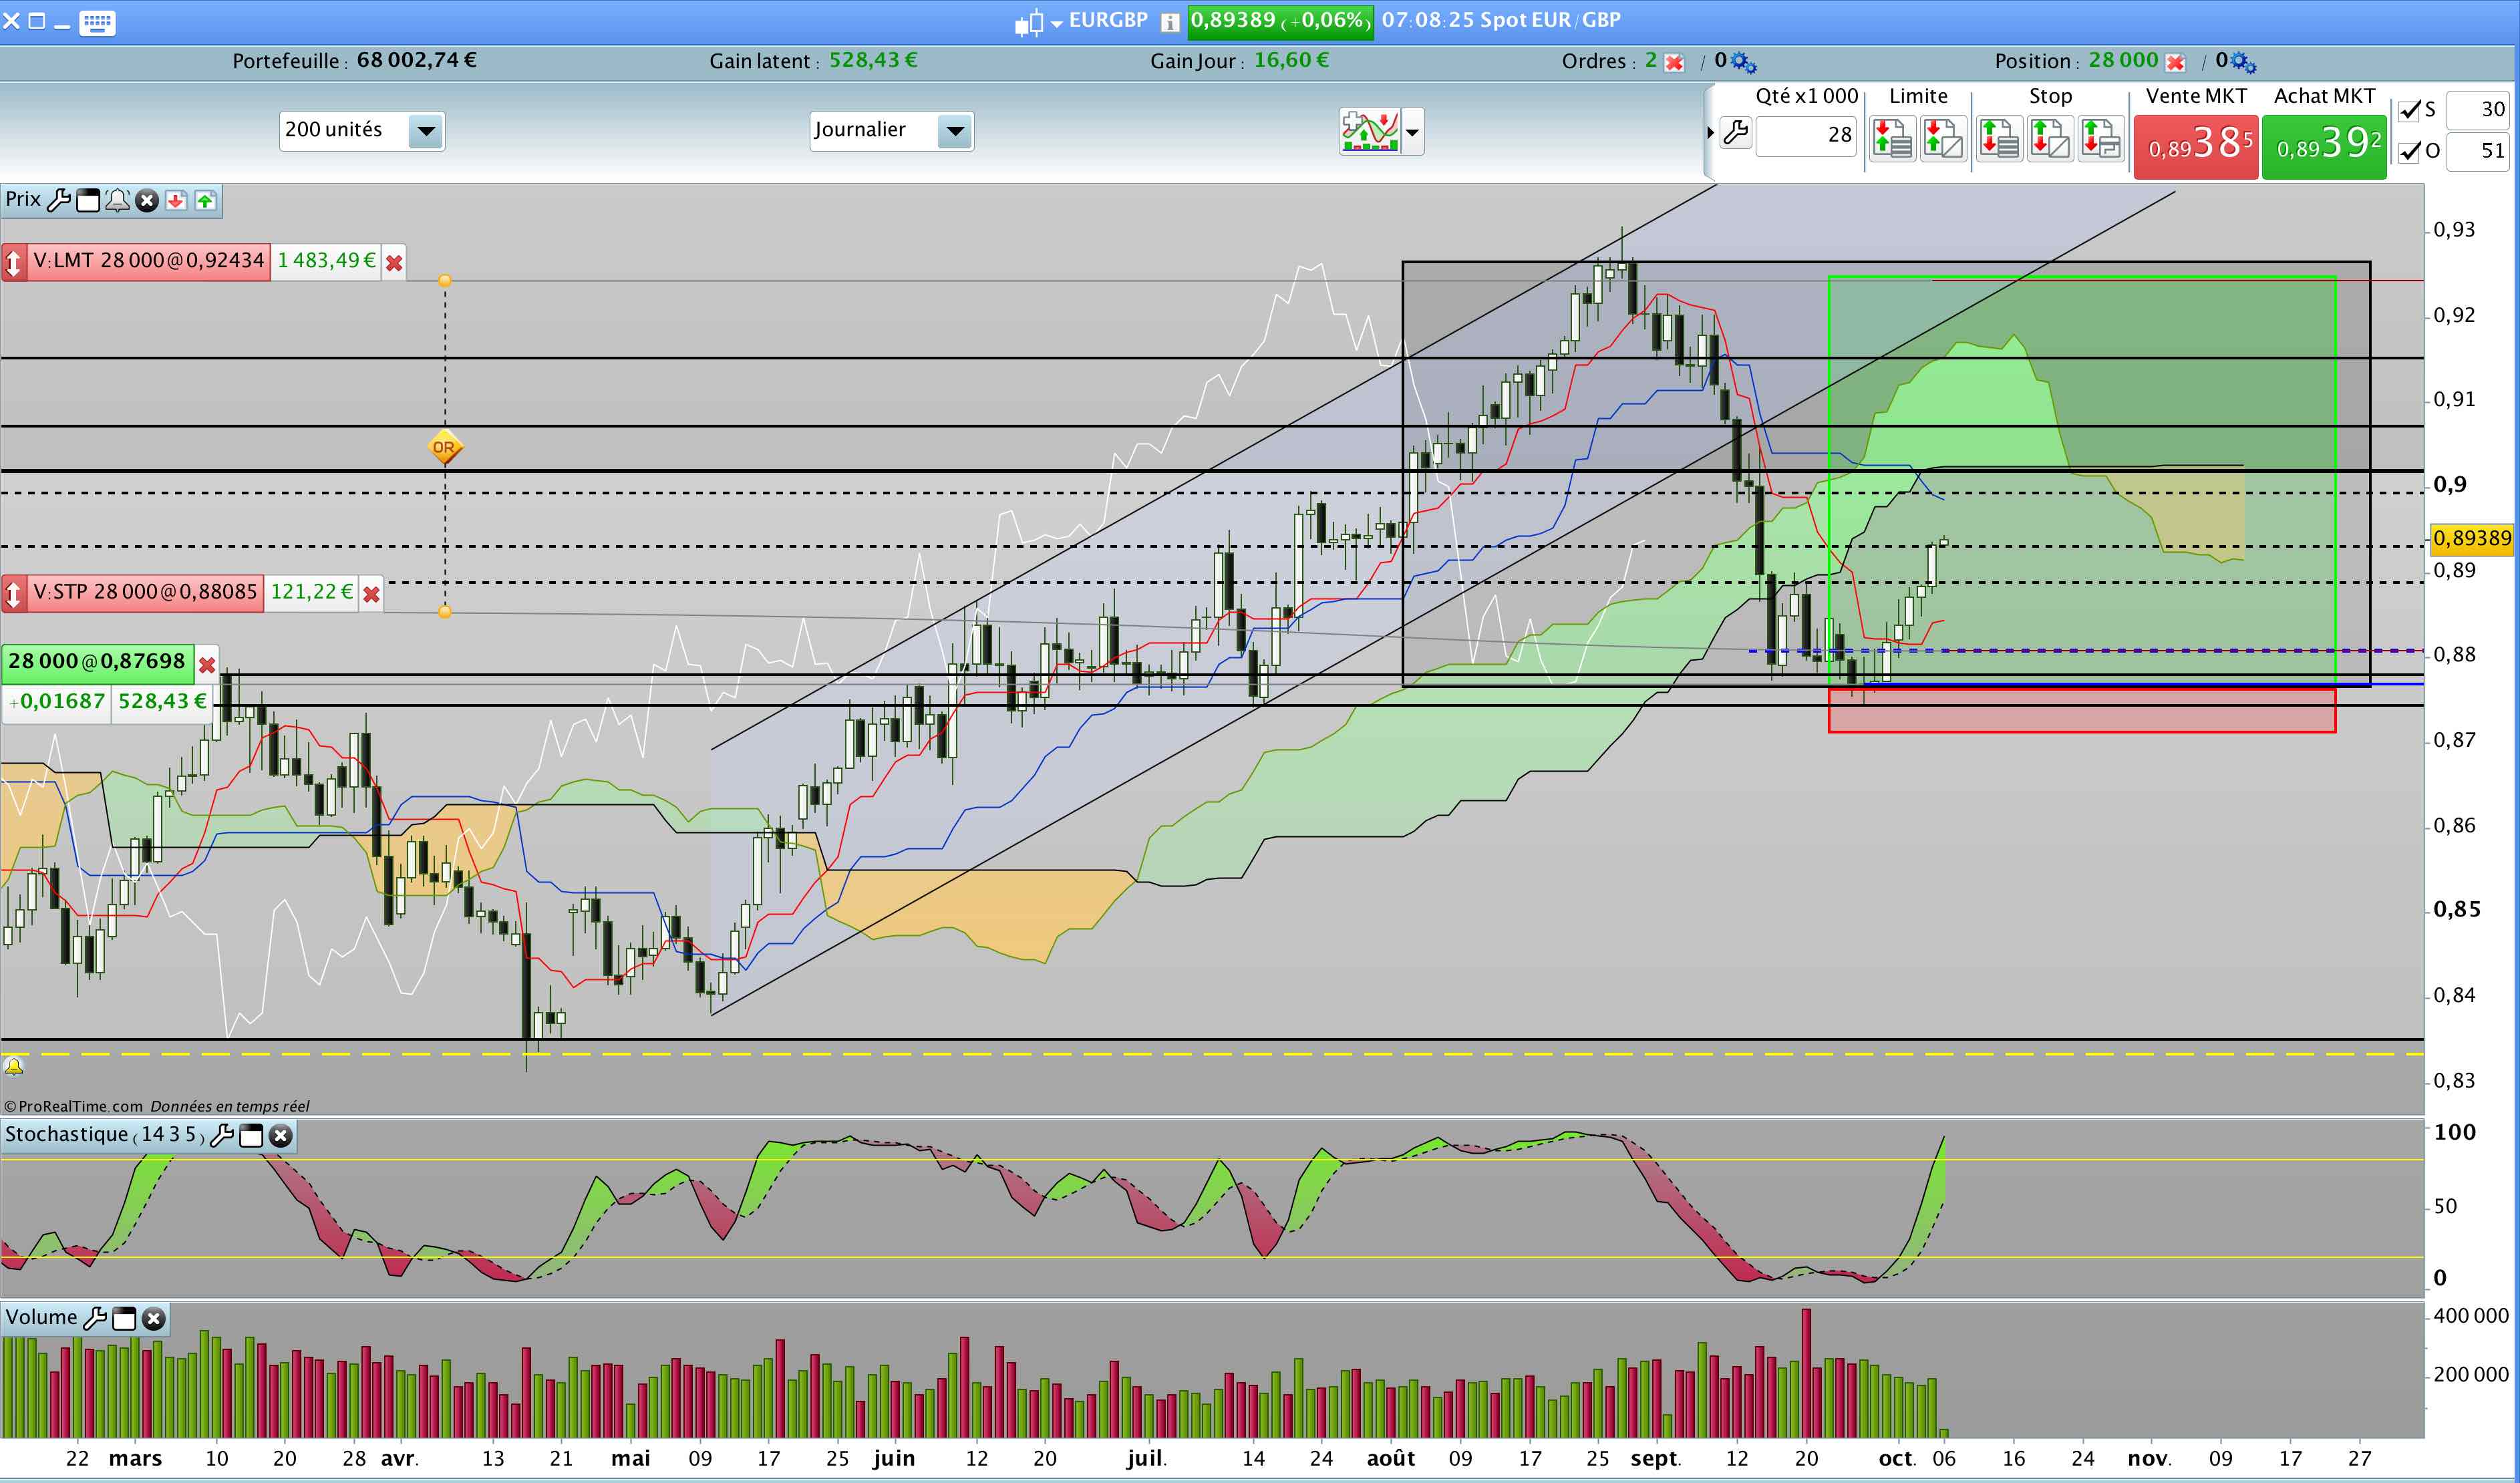Click the candlestick chart style icon
Screen dimensions: 2520x1483
click(1029, 22)
